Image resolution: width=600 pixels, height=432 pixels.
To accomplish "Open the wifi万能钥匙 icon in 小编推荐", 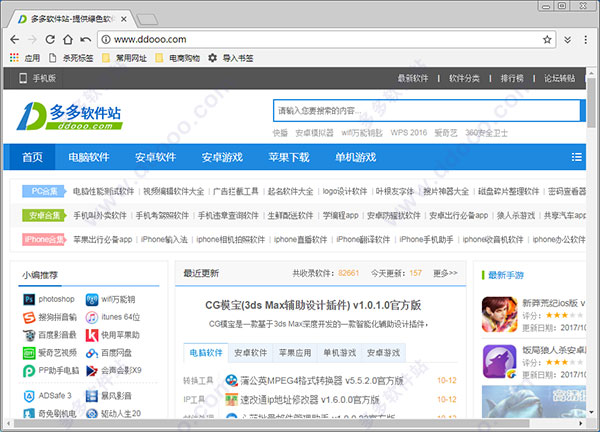I will [x=92, y=299].
